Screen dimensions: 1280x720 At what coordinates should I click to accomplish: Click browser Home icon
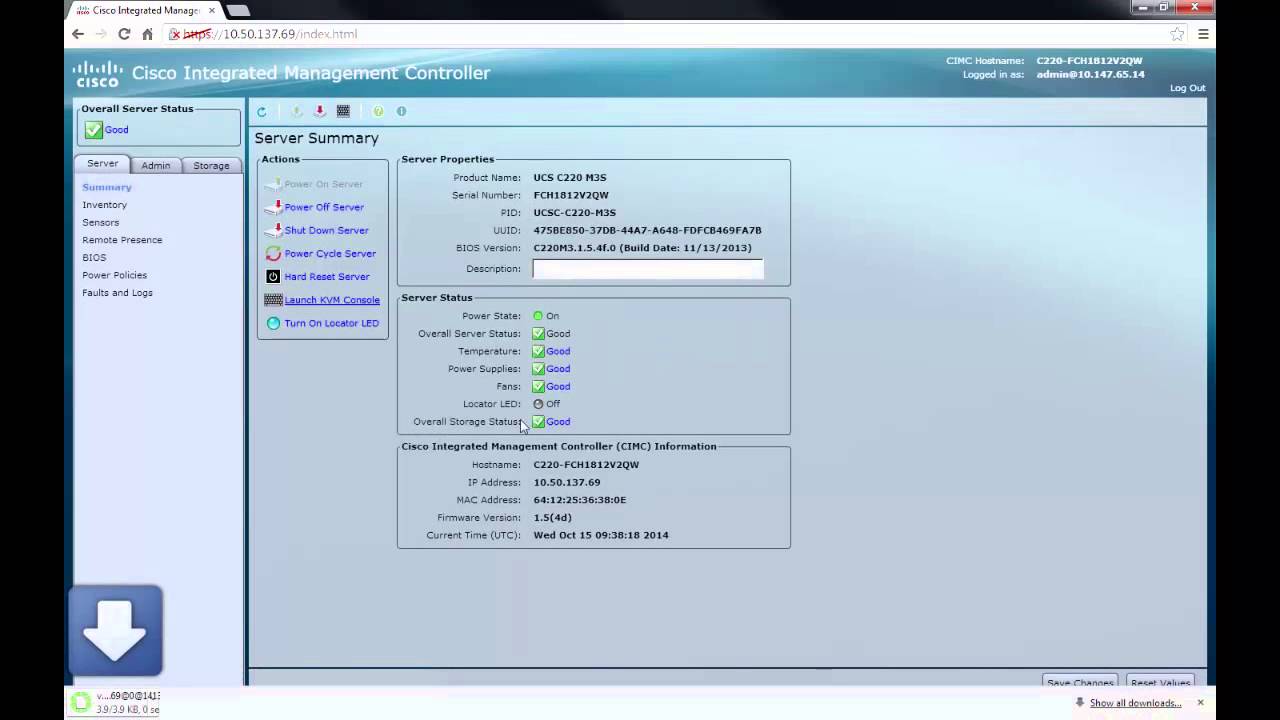[x=147, y=34]
